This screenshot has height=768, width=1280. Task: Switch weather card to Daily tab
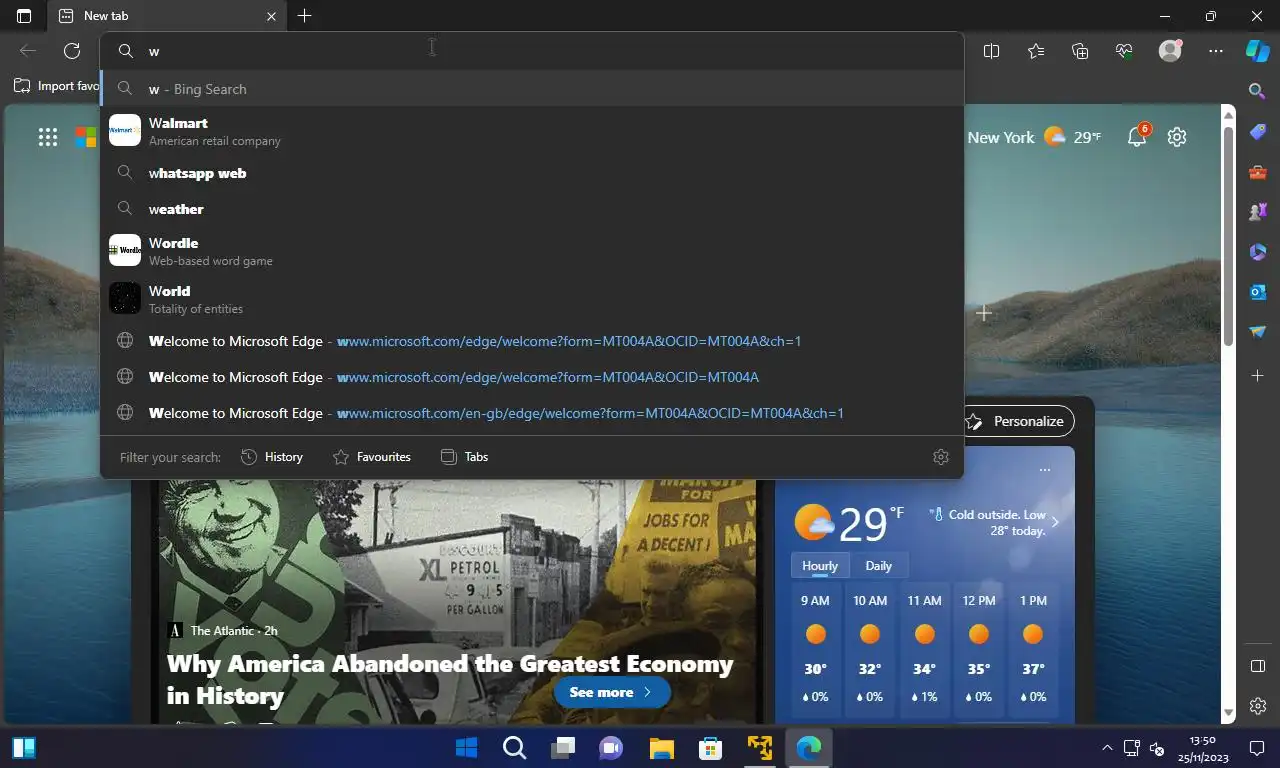[878, 566]
